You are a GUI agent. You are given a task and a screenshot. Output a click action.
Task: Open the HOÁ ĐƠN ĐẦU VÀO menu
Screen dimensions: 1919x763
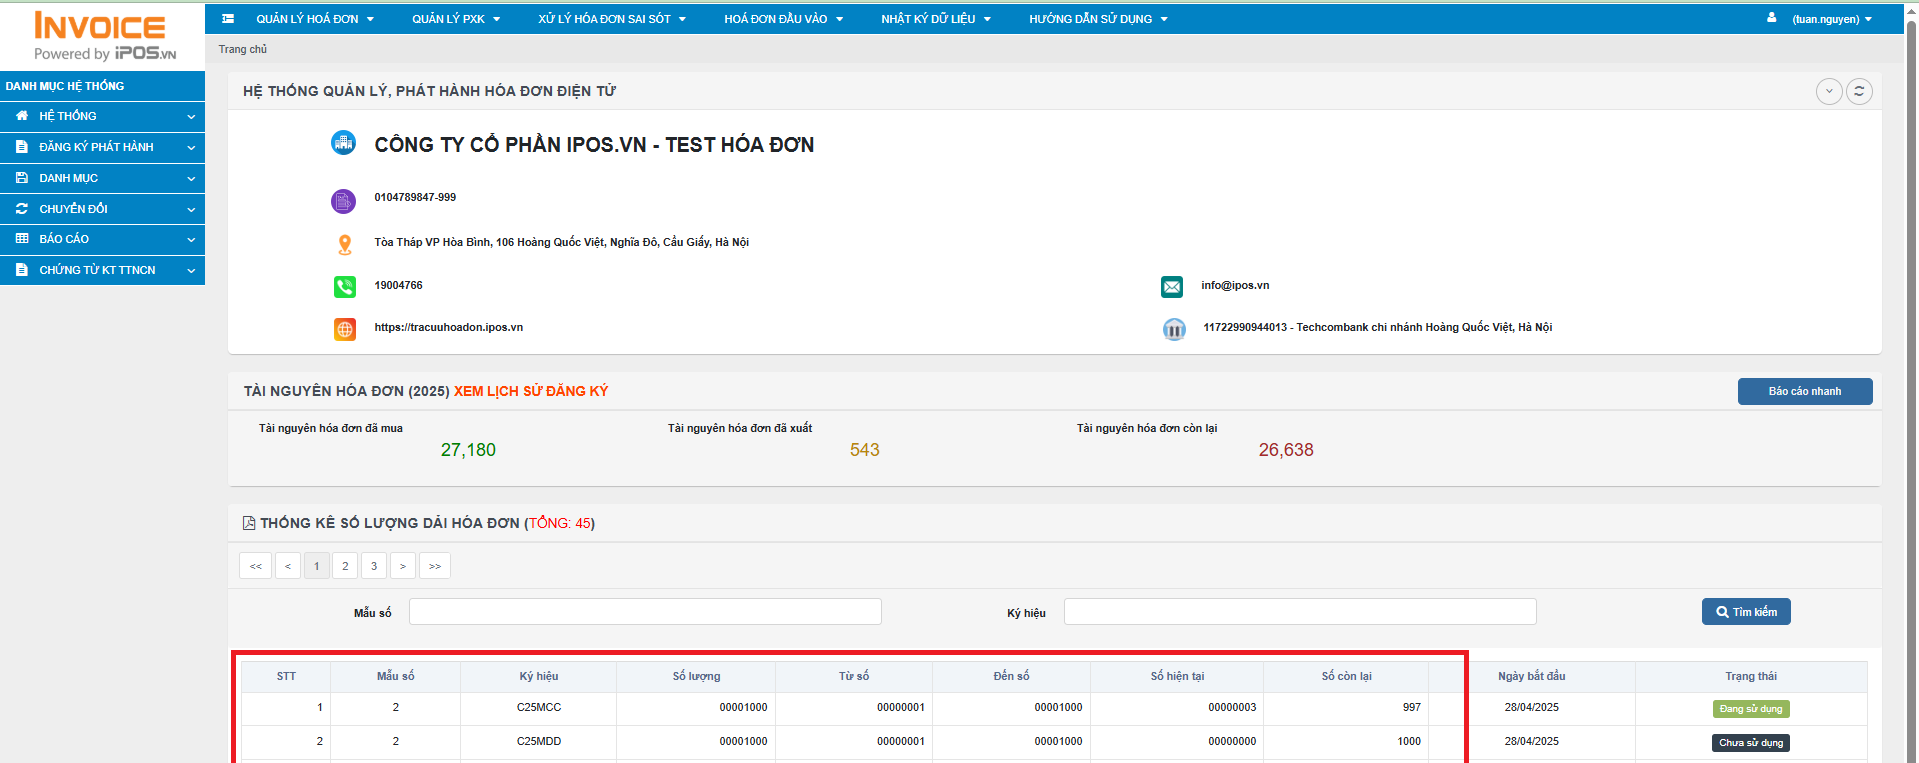tap(783, 19)
